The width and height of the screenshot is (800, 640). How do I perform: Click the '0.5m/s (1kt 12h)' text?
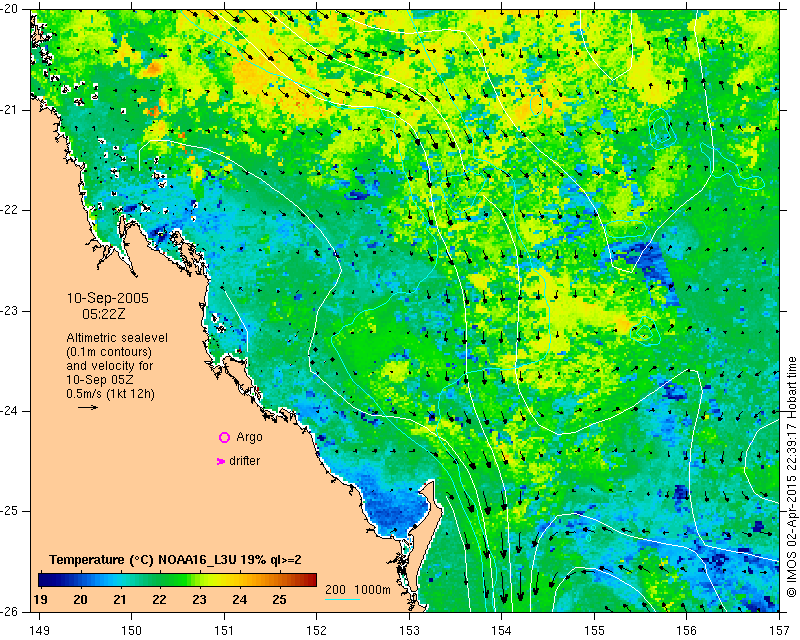[x=110, y=394]
